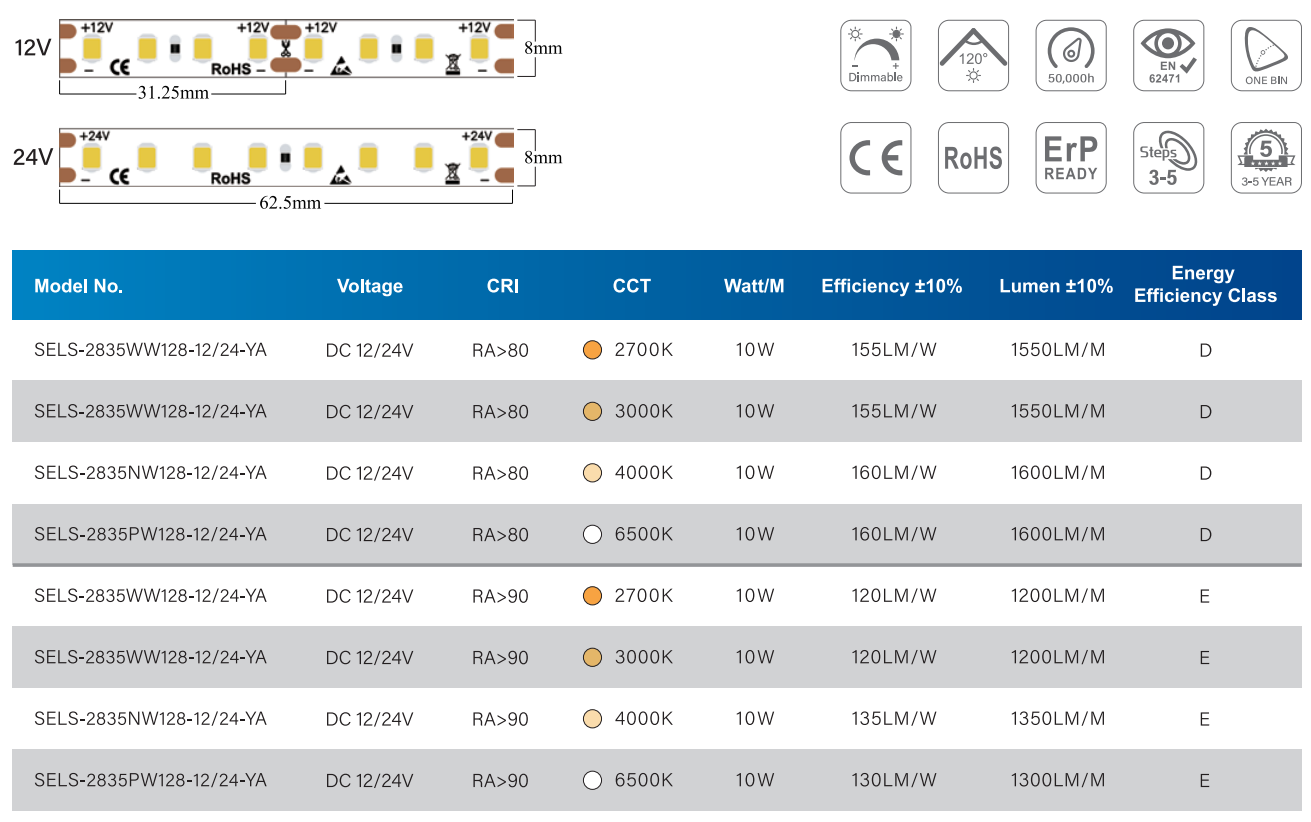Click the EN 62471 eye safety icon
Image resolution: width=1311 pixels, height=822 pixels.
point(1168,55)
